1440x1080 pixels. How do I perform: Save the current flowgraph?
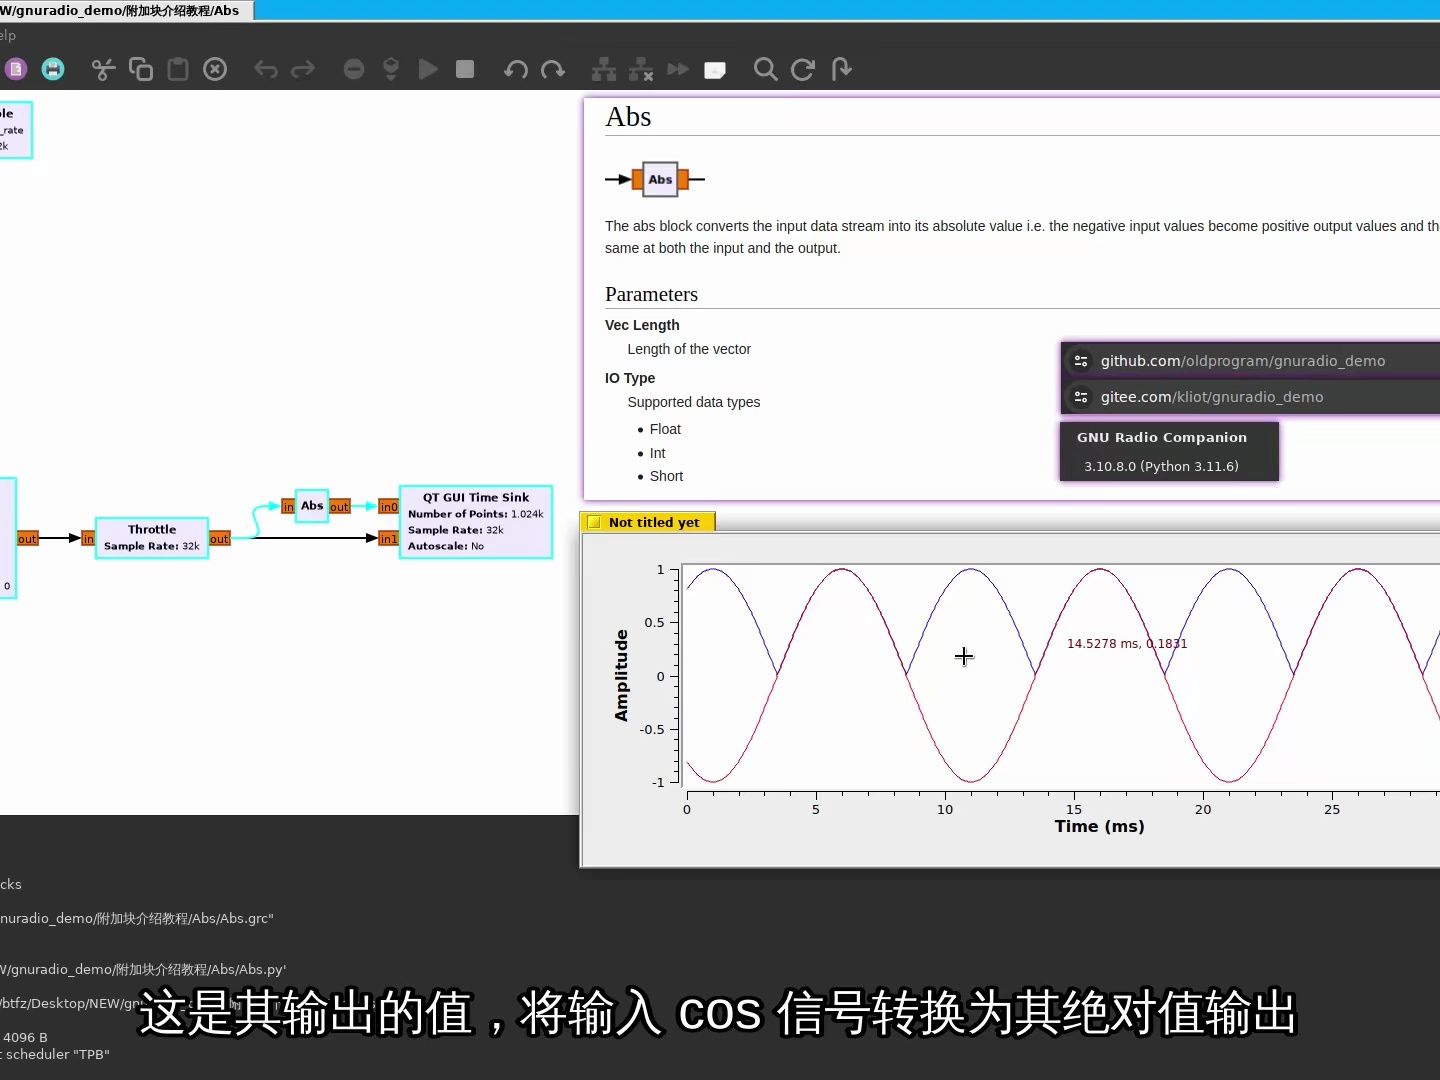click(52, 69)
